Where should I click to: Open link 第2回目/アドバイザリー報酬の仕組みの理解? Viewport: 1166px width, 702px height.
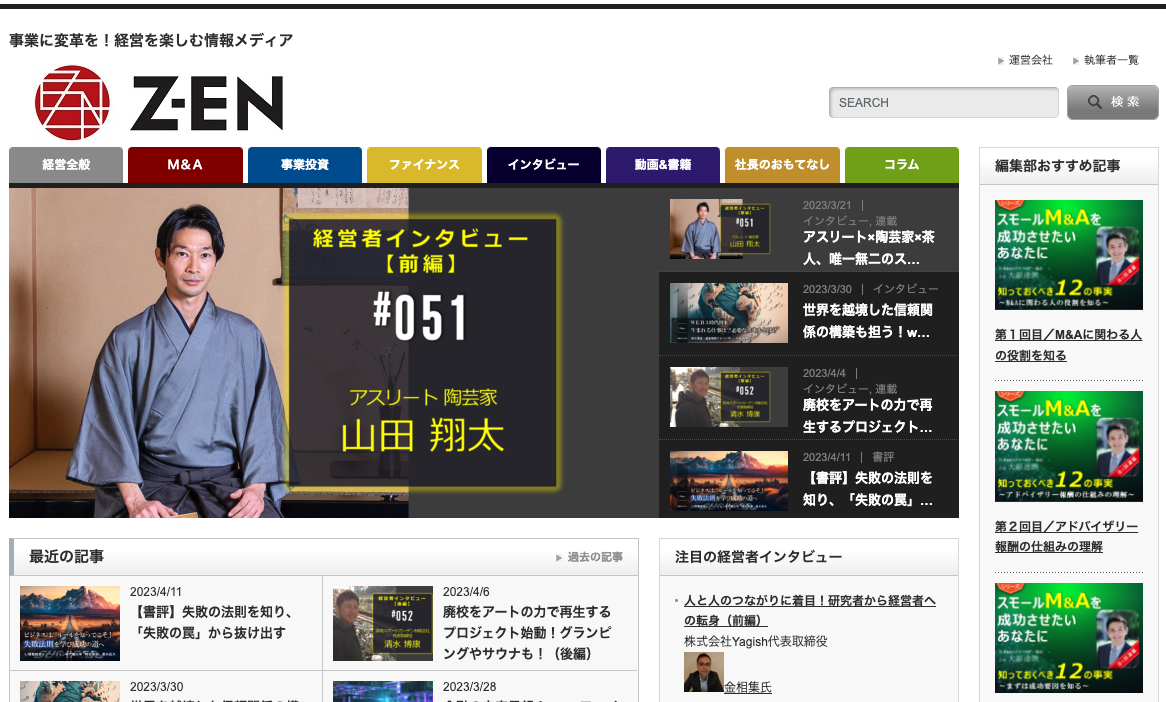(1066, 536)
